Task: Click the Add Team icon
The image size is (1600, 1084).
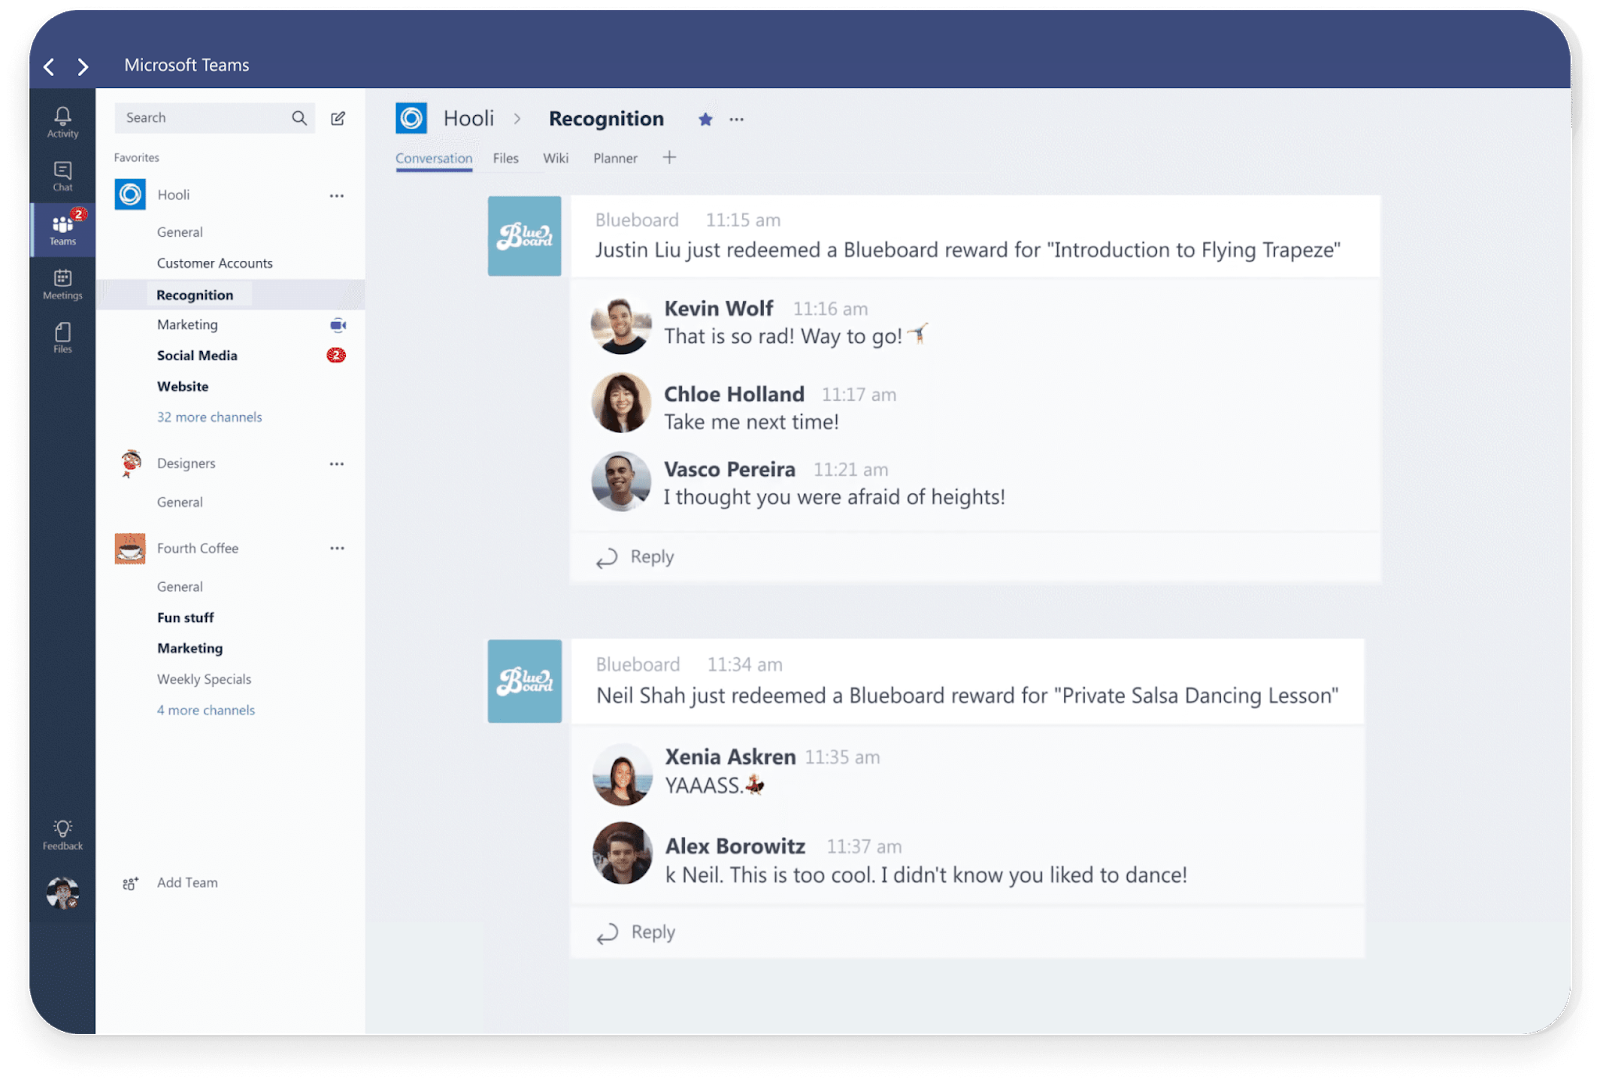Action: (x=130, y=883)
